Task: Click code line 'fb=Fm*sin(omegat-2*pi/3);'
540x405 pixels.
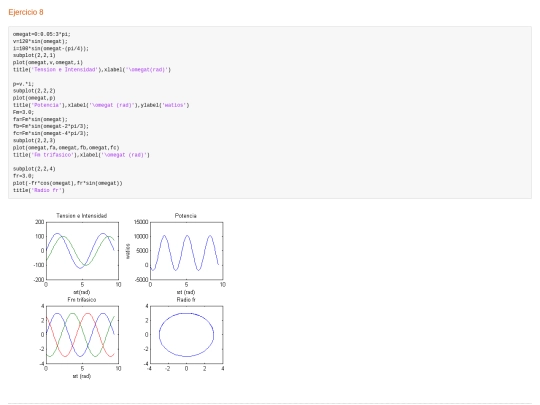Action: (51, 126)
